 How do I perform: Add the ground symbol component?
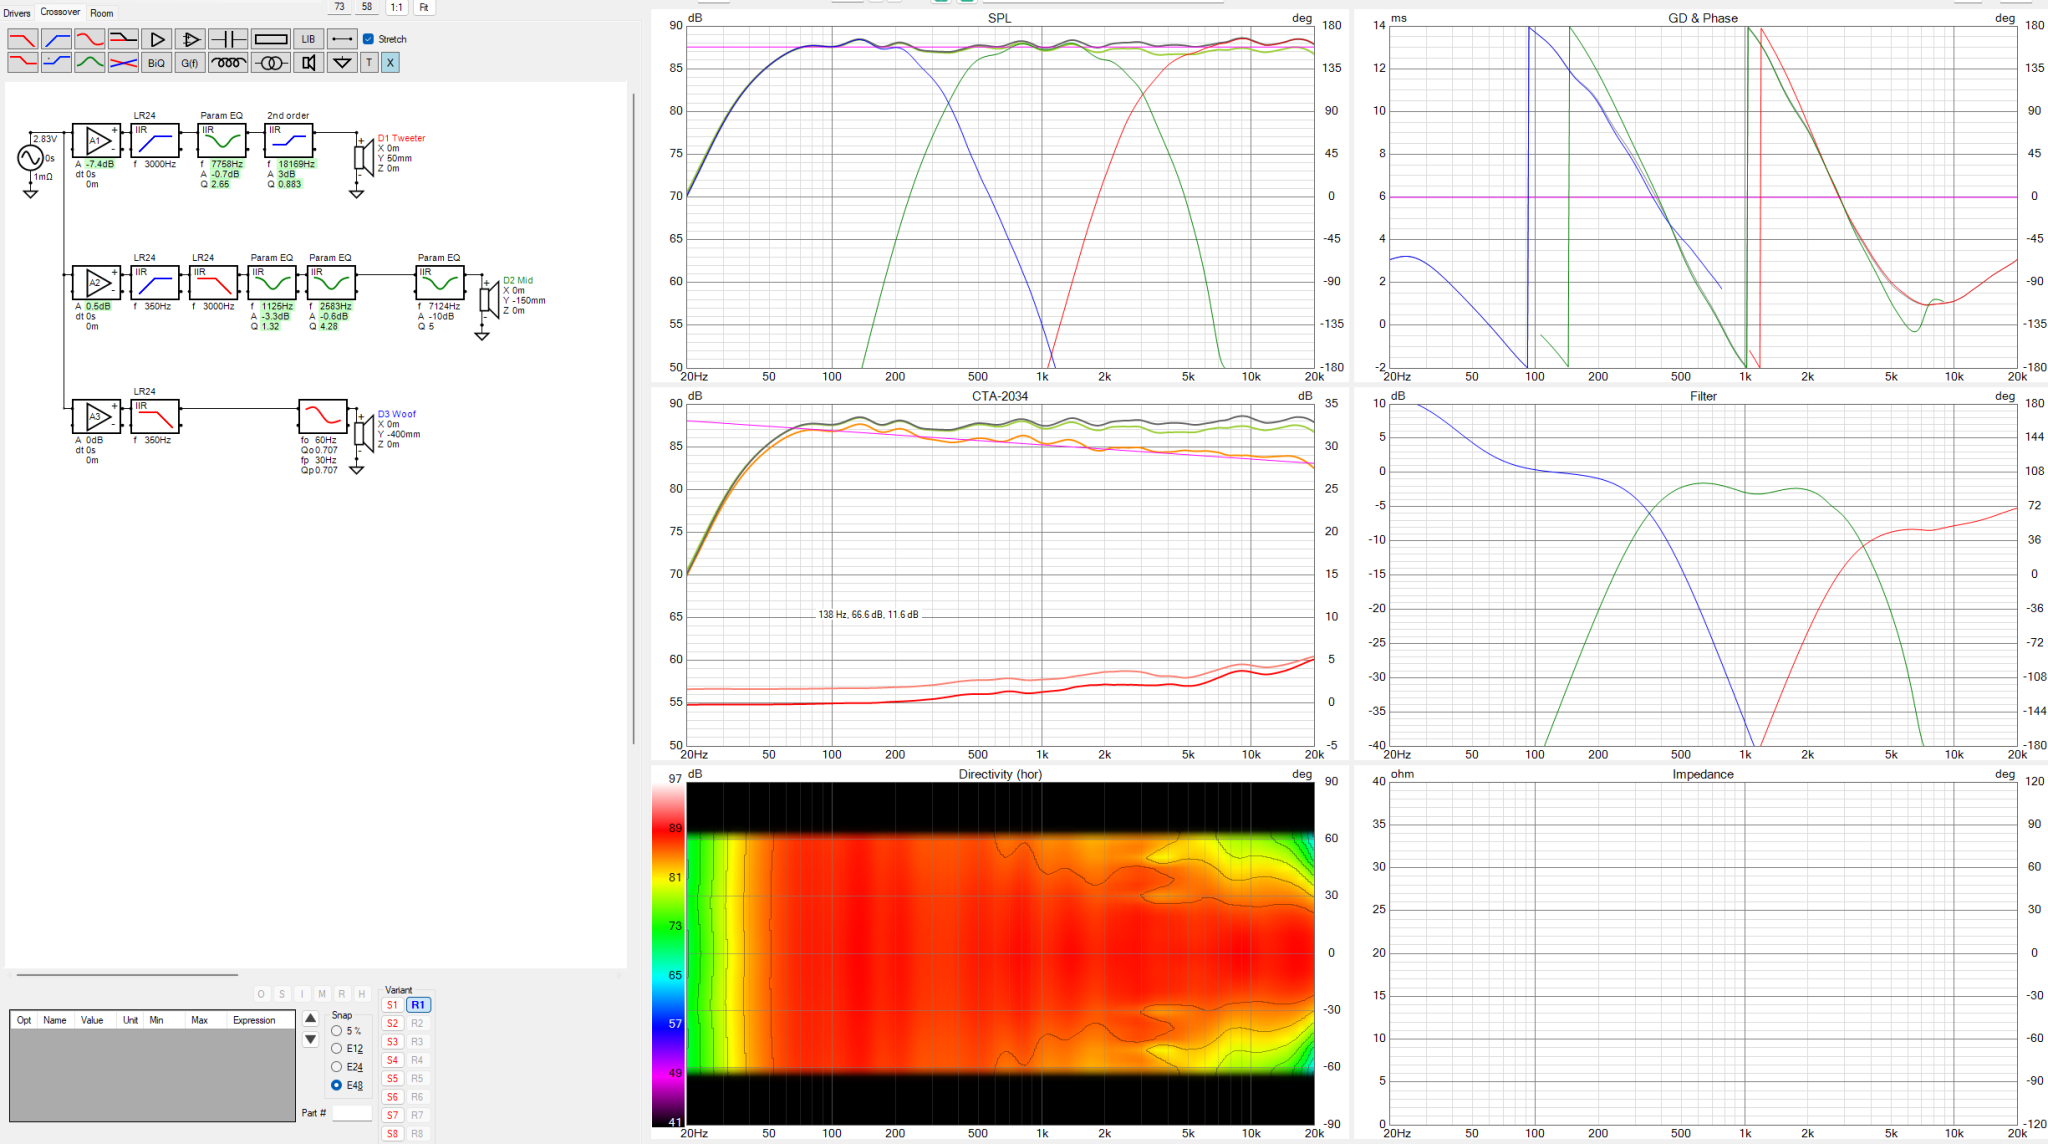pyautogui.click(x=342, y=63)
